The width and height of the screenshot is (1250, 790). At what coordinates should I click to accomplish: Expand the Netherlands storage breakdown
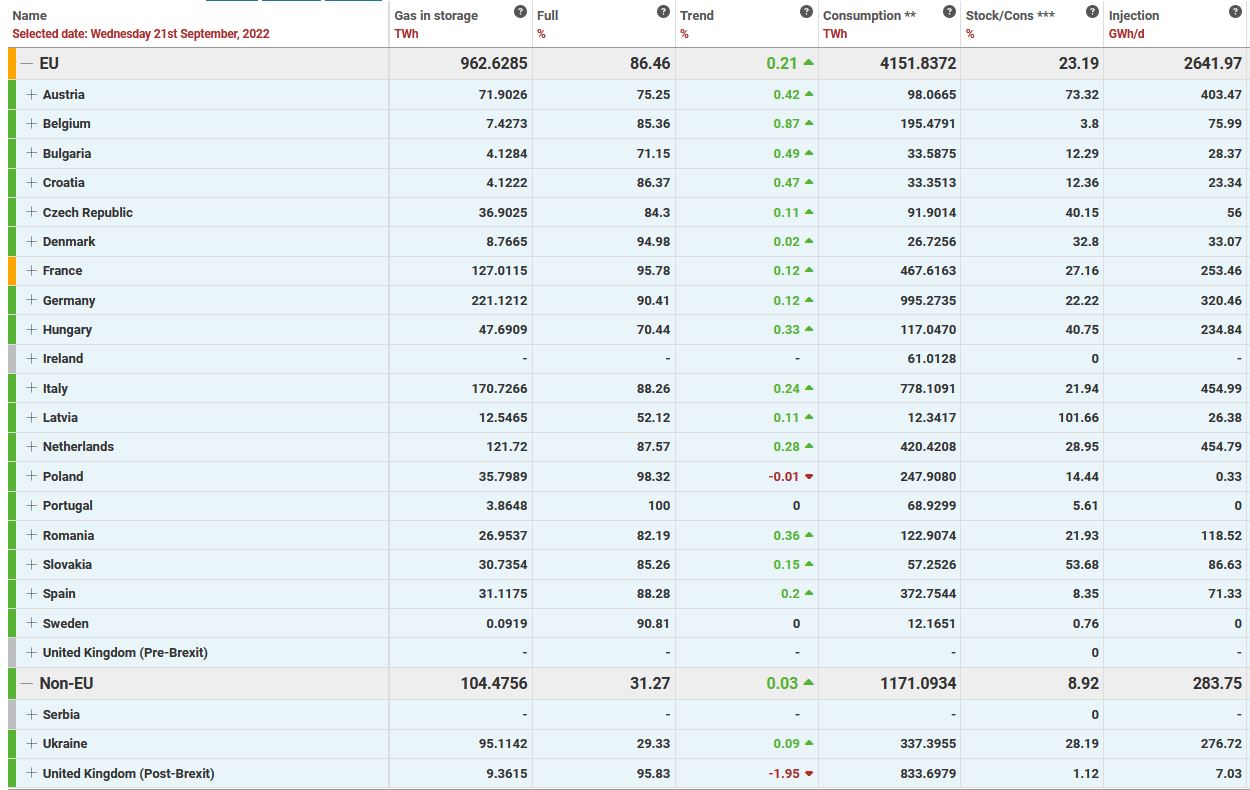pos(32,447)
